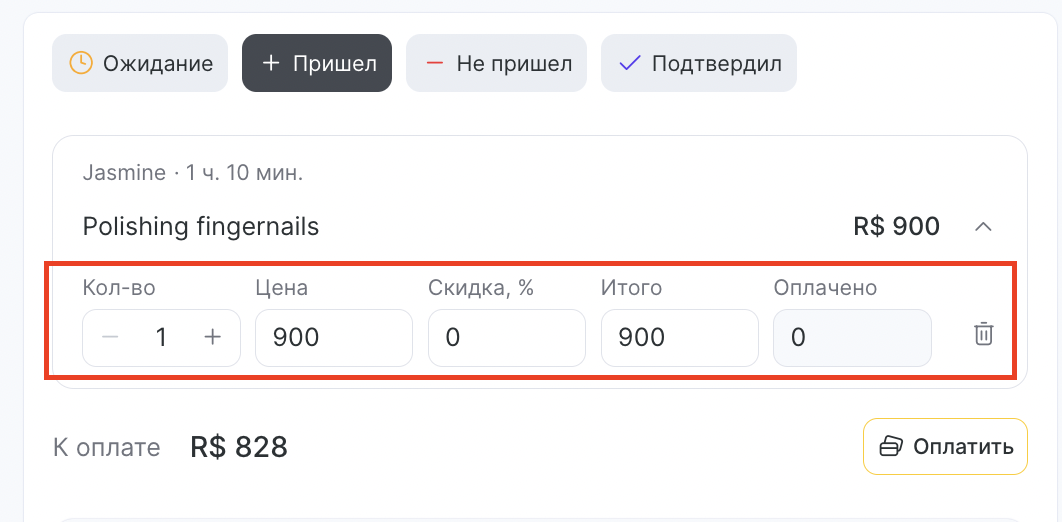Increase quantity with the plus stepper

[213, 336]
